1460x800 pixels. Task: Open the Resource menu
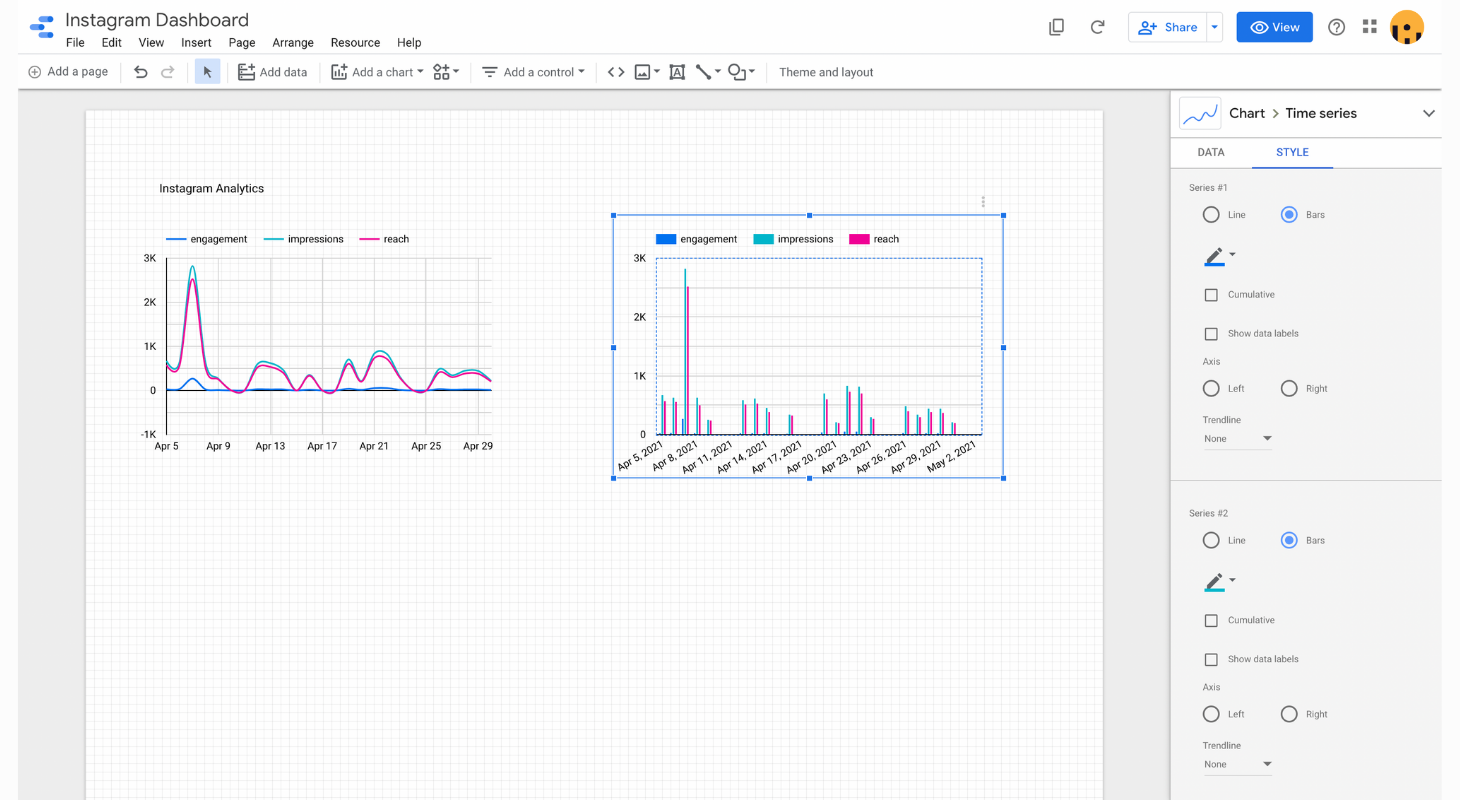[x=355, y=43]
